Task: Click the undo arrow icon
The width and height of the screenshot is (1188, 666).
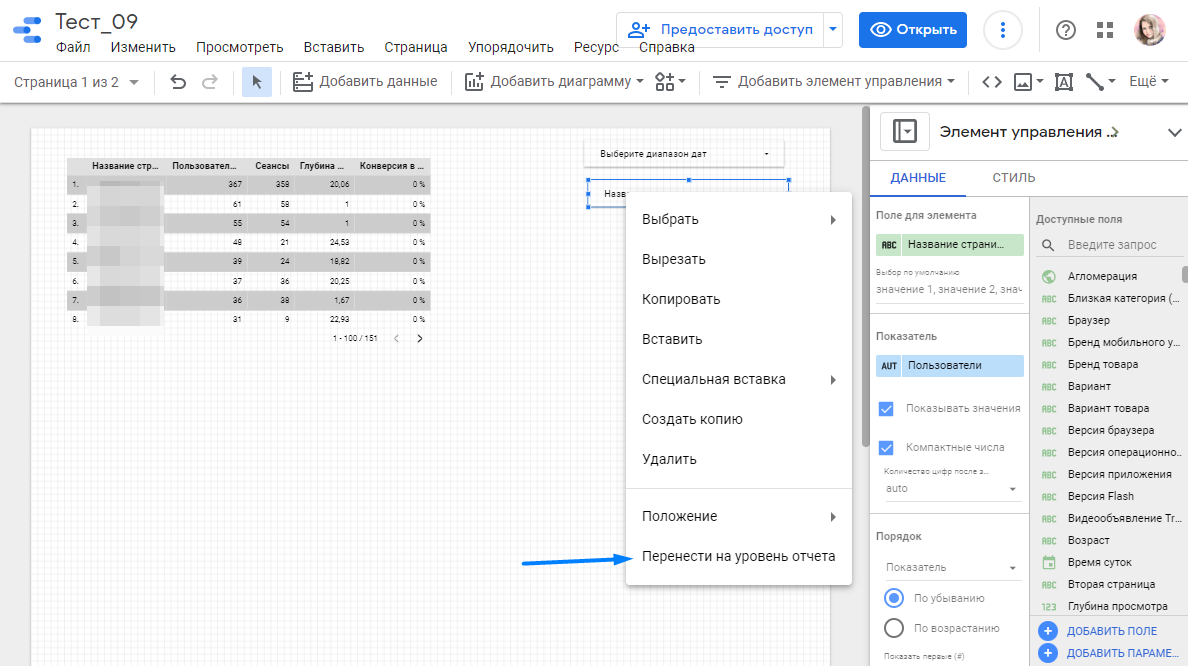Action: (178, 82)
